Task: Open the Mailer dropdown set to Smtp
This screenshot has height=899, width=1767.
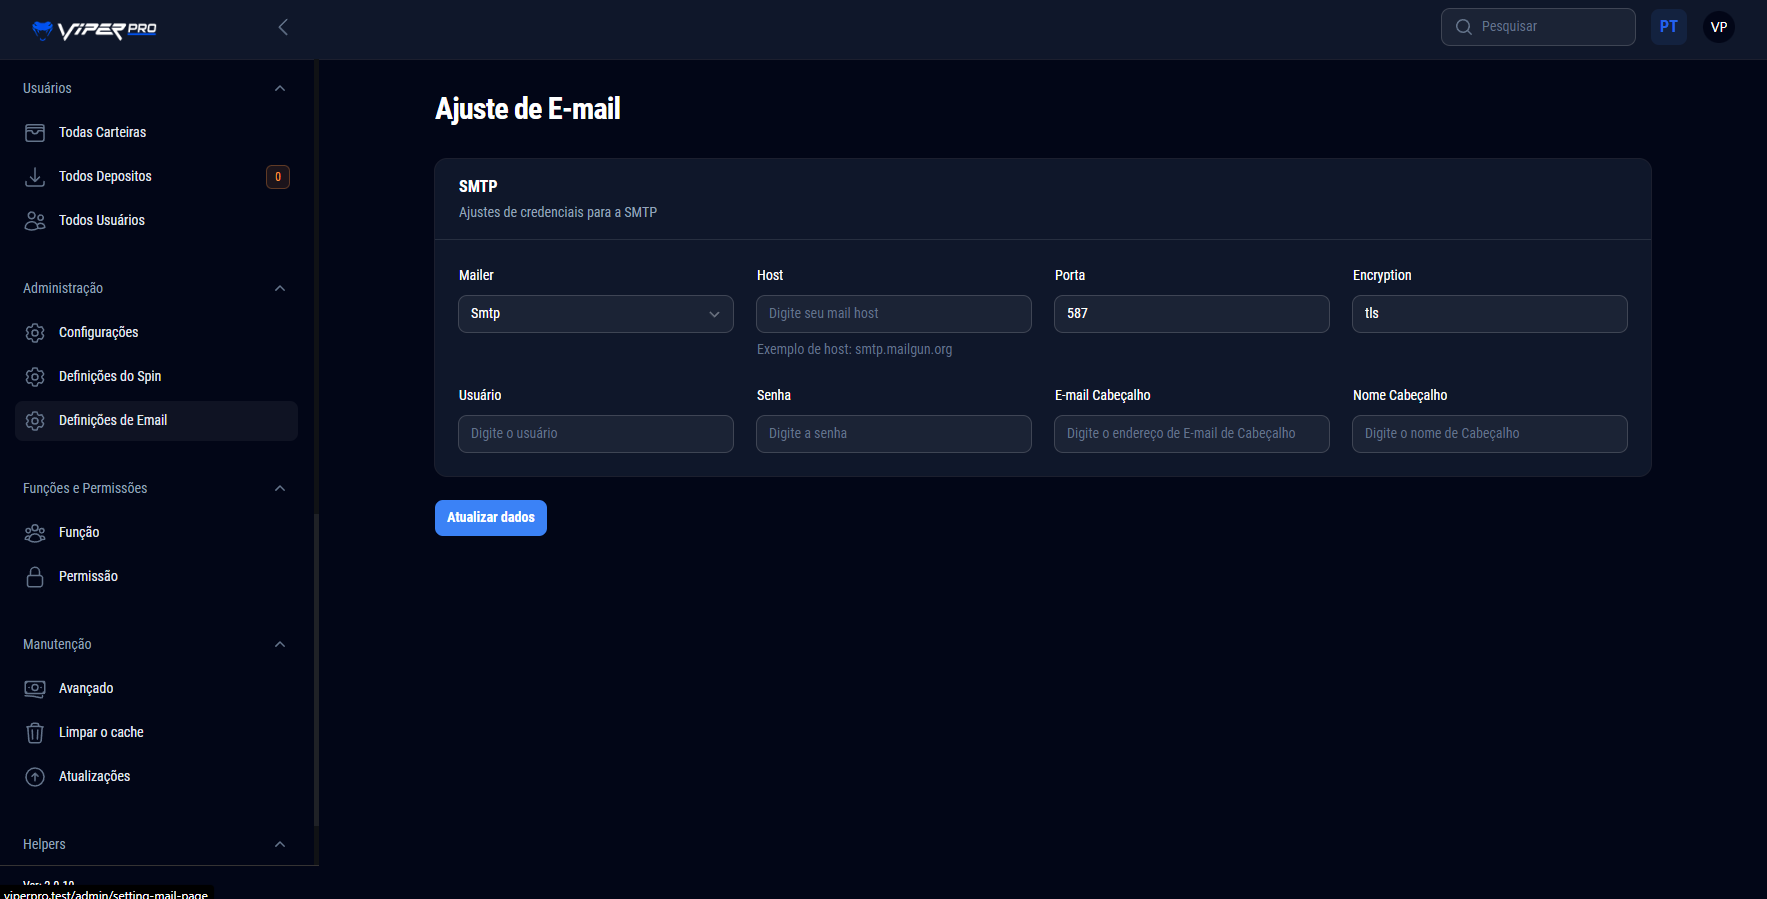Action: [x=595, y=314]
